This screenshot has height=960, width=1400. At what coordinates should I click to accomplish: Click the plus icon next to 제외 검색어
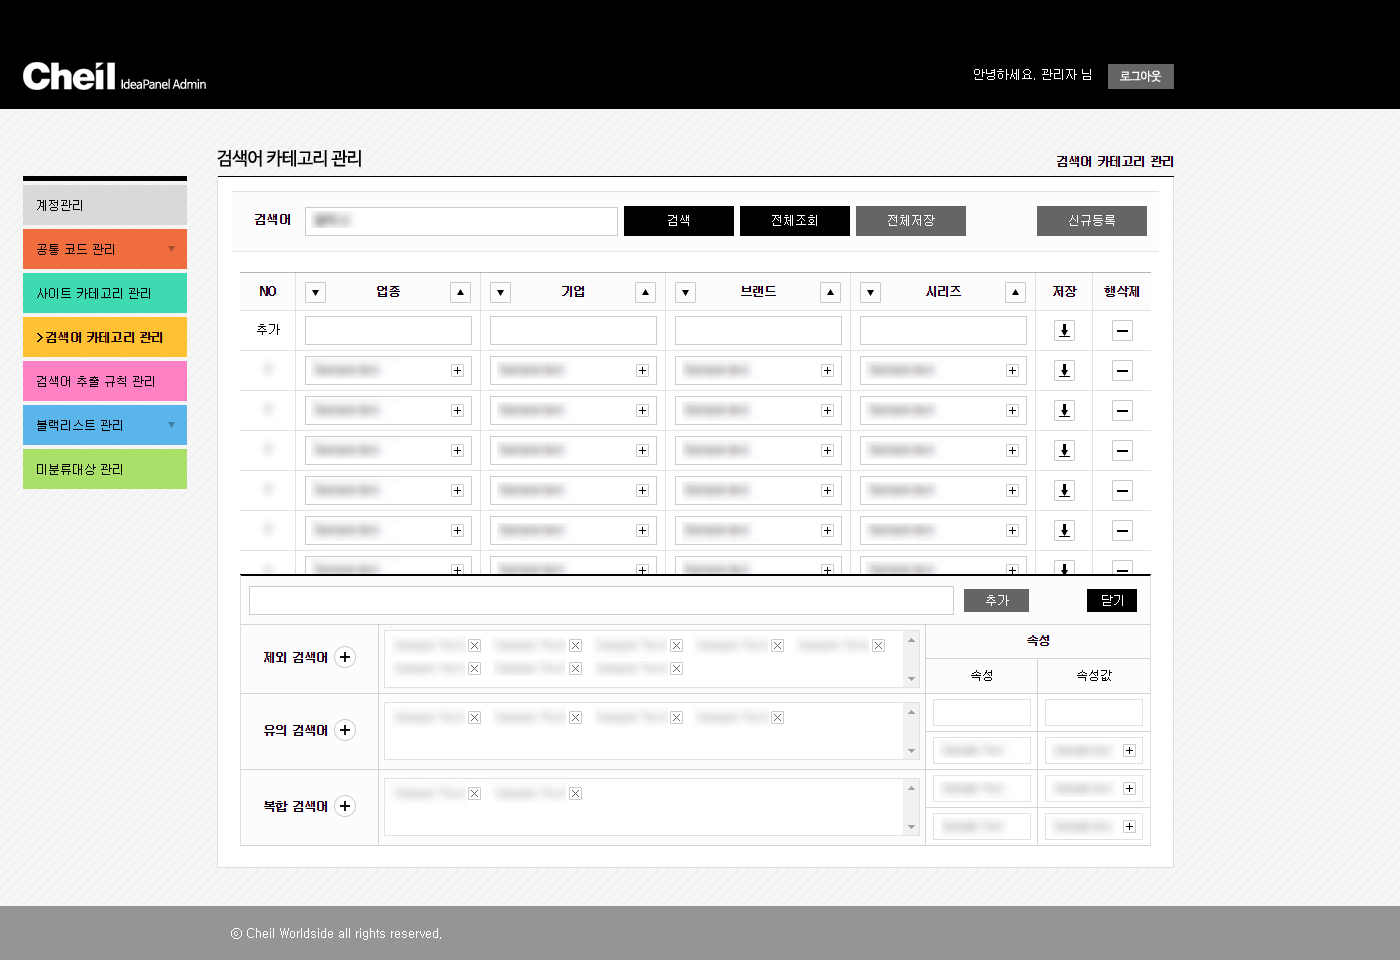[345, 657]
